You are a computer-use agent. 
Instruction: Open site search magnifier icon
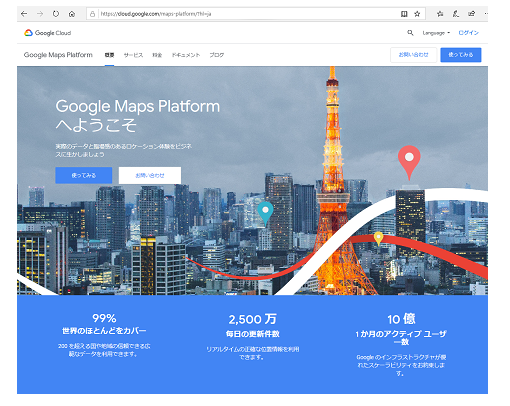point(410,33)
